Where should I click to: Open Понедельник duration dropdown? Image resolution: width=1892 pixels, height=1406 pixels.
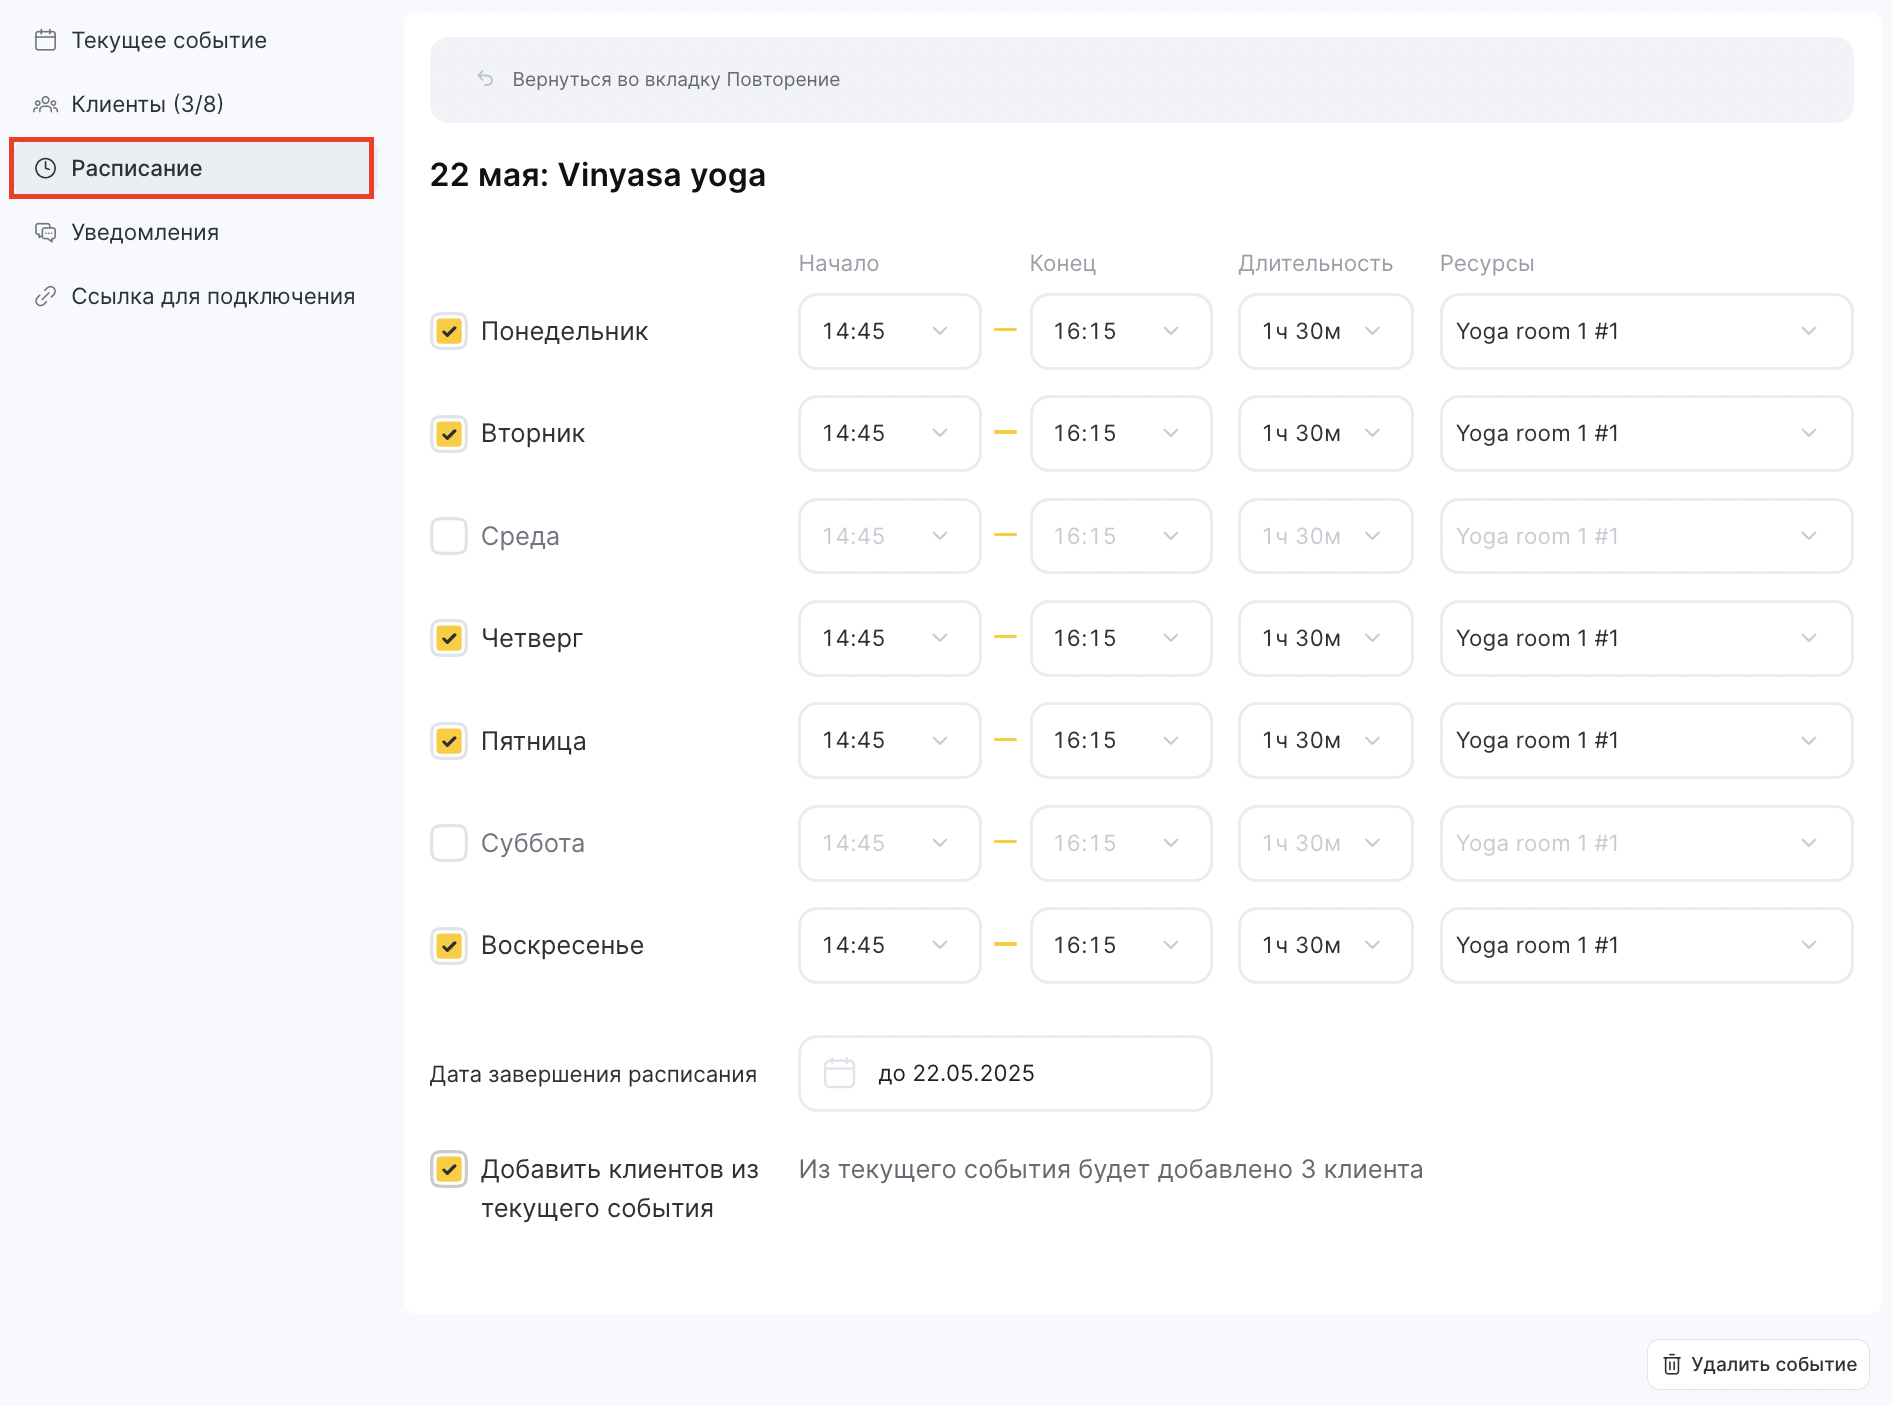(x=1325, y=331)
